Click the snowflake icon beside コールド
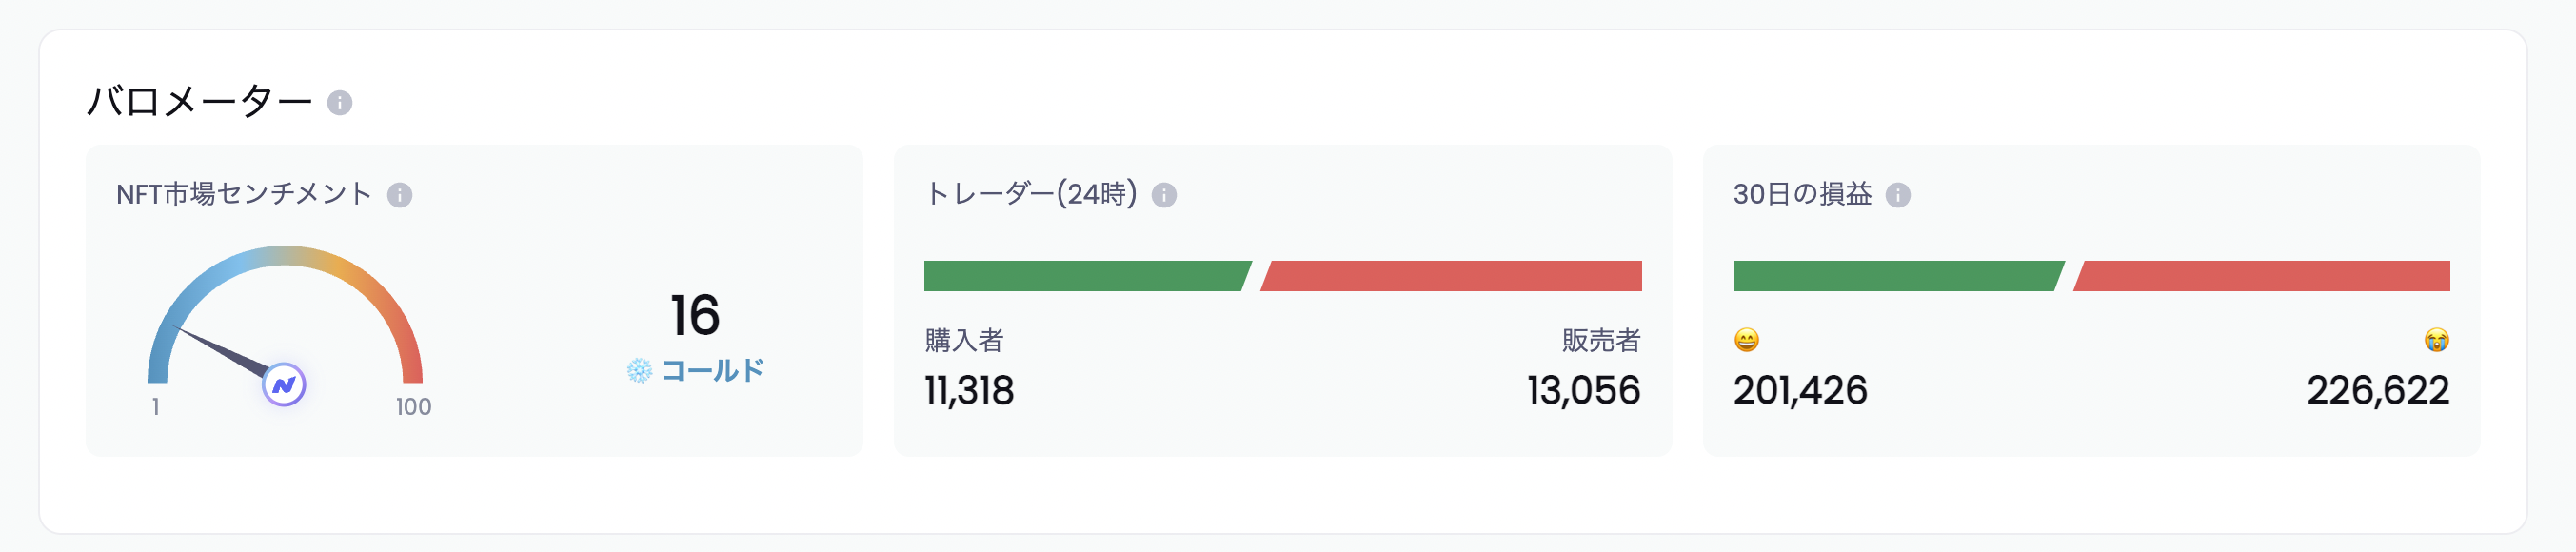 639,371
